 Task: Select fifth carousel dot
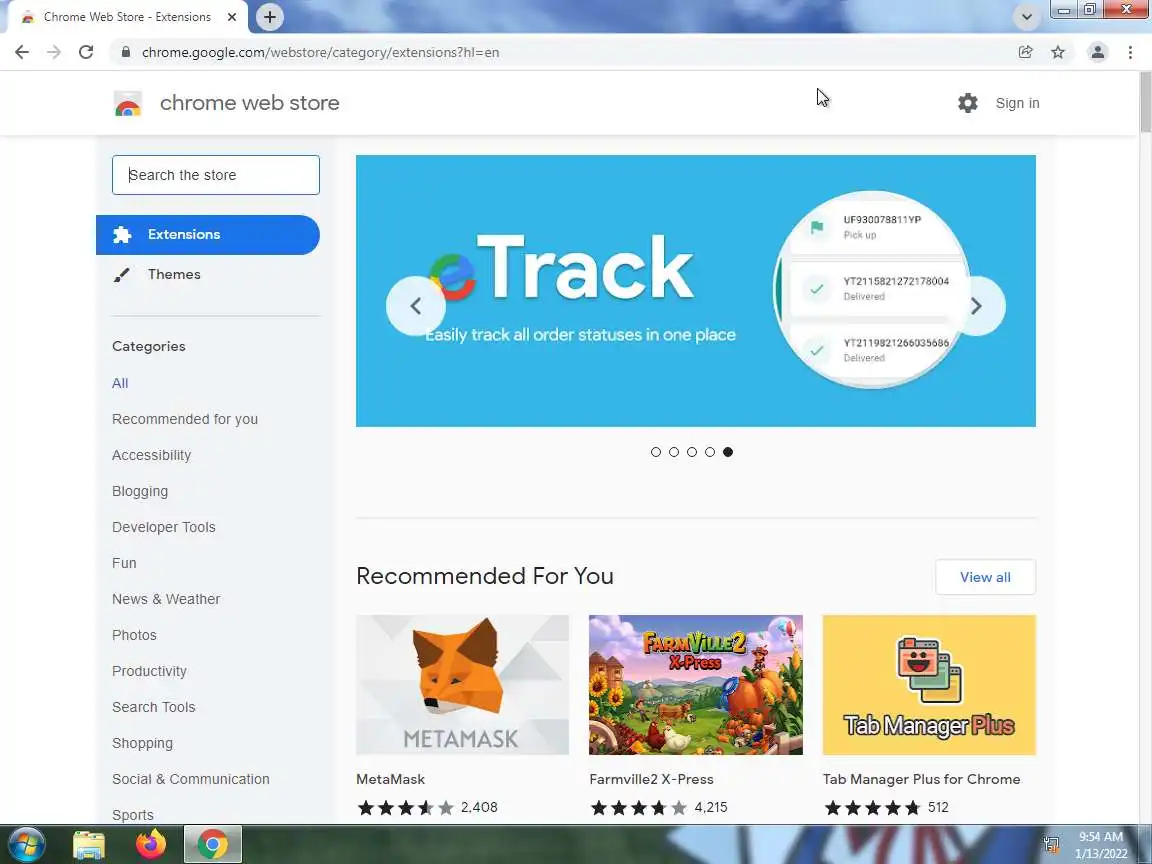(x=728, y=452)
